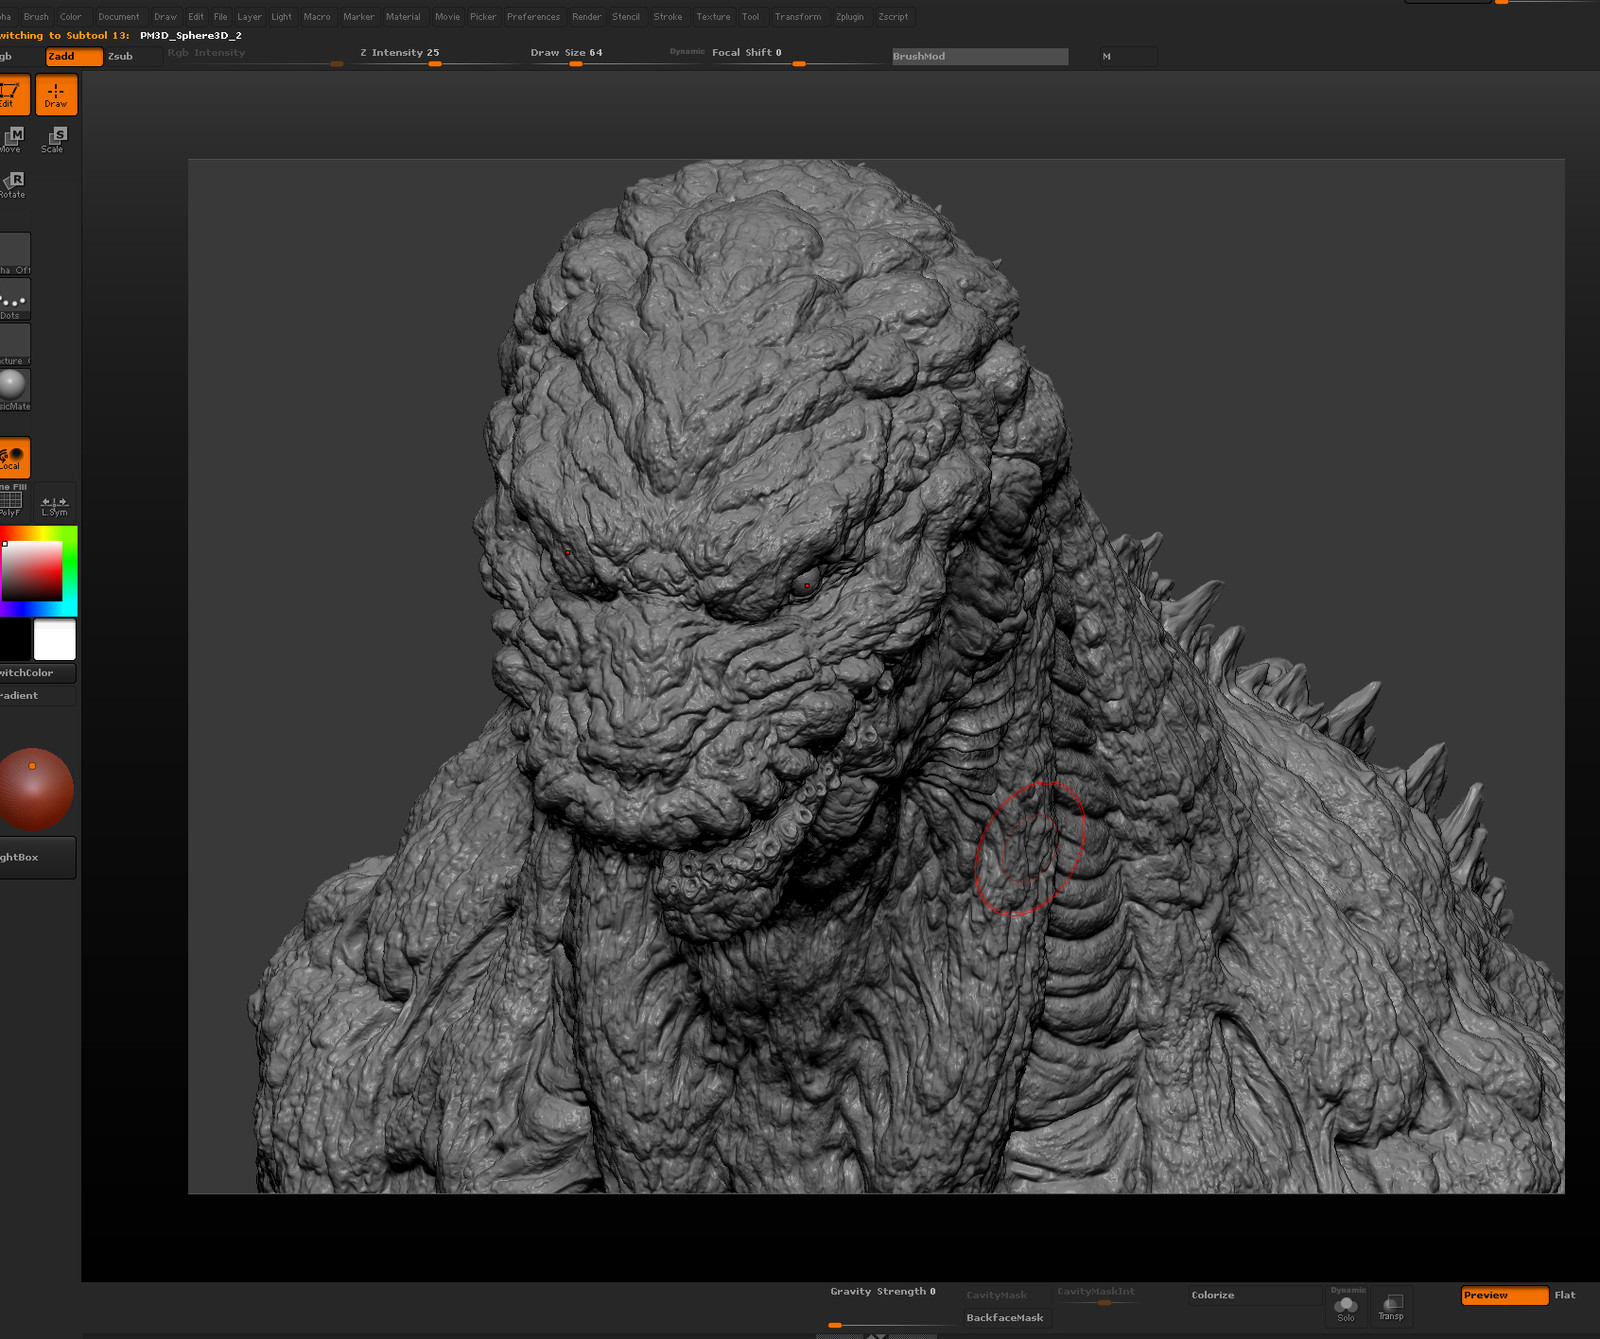Pick a hue in the color picker square

(38, 571)
